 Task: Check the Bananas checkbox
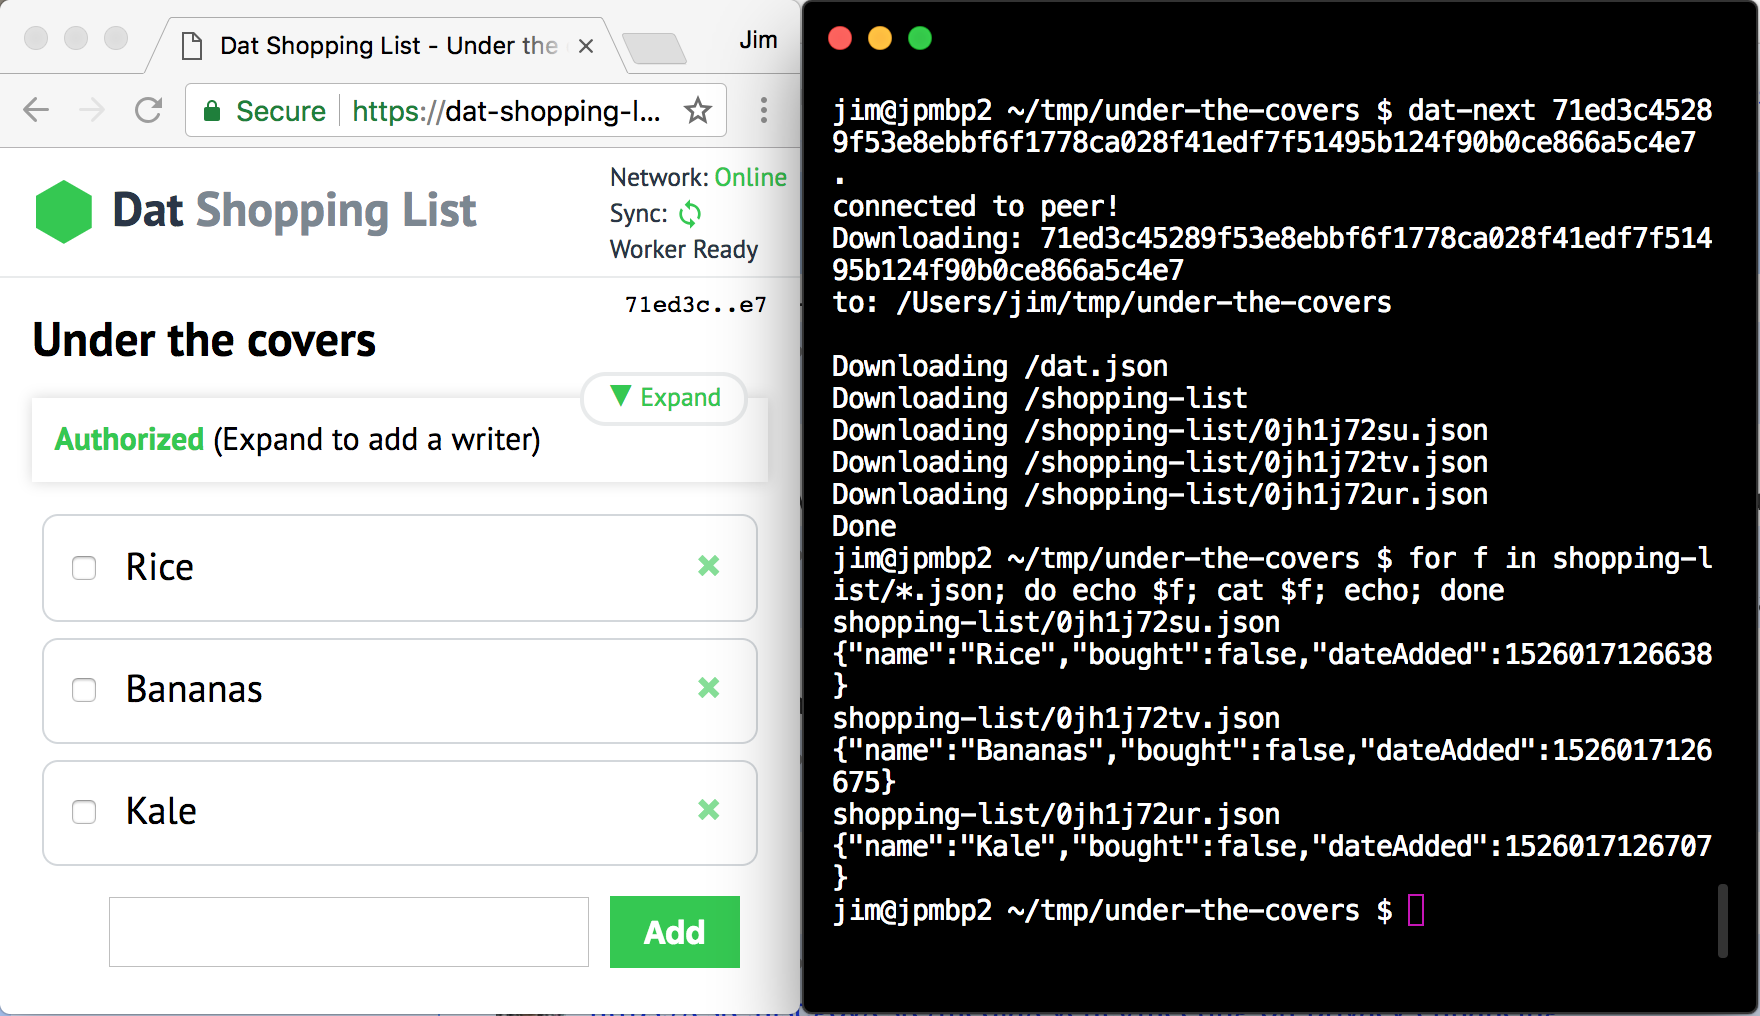(84, 690)
